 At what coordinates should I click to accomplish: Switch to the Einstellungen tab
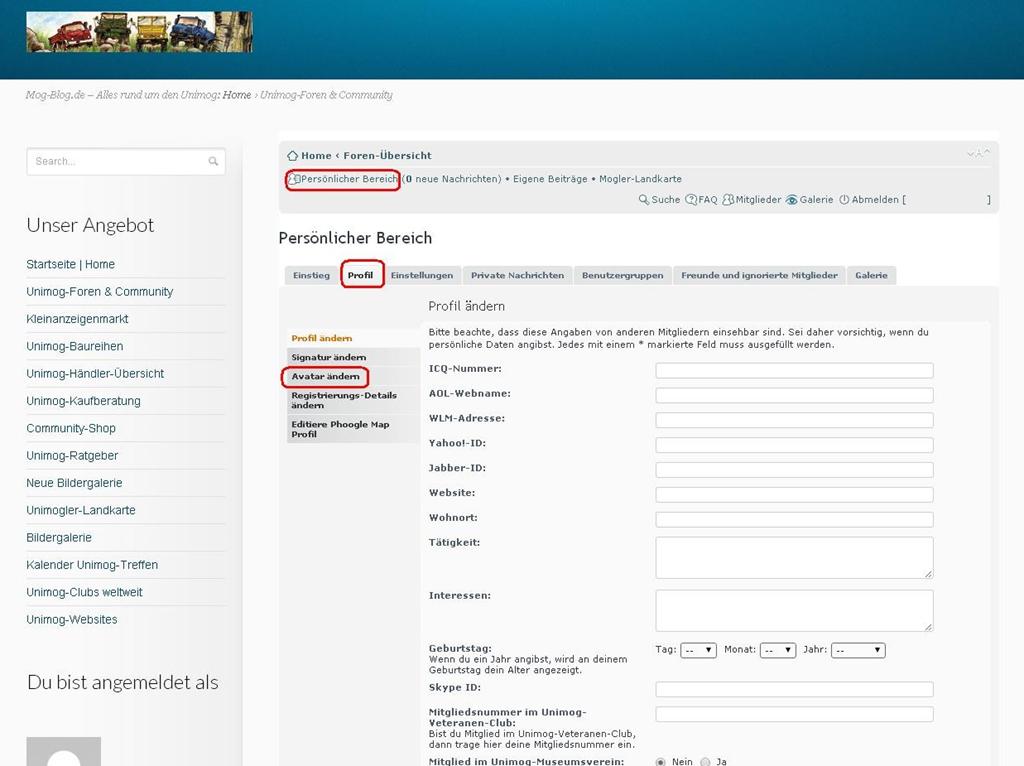(x=421, y=275)
